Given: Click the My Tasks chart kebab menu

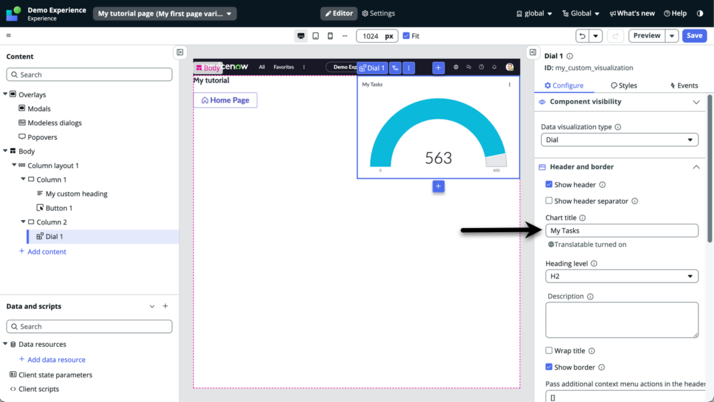Looking at the screenshot, I should pos(510,85).
